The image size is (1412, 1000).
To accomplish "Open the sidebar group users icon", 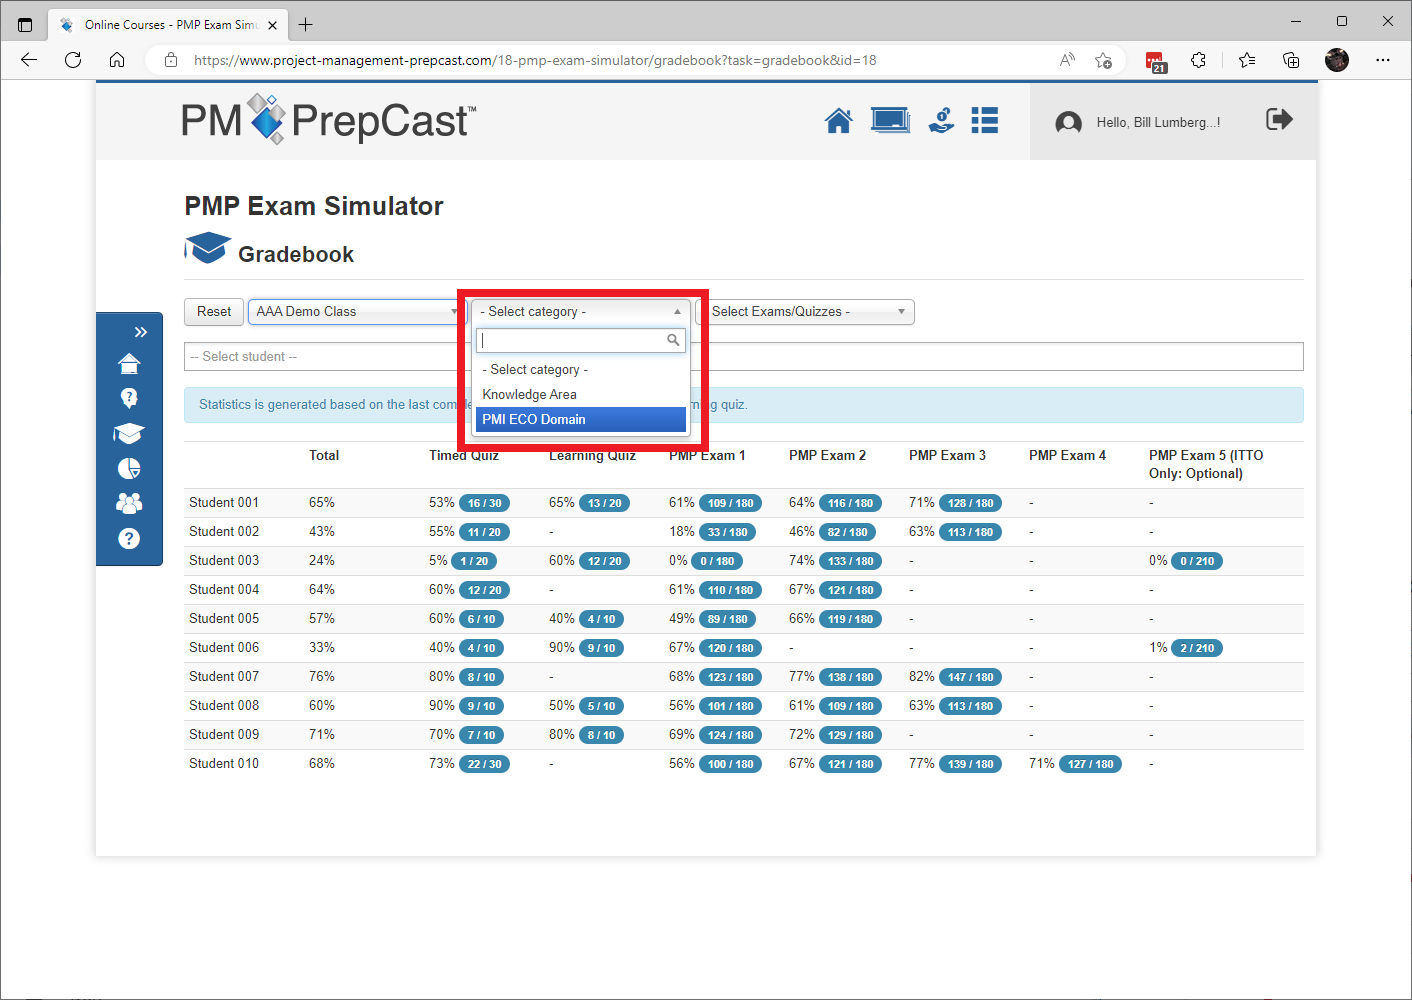I will pos(129,503).
